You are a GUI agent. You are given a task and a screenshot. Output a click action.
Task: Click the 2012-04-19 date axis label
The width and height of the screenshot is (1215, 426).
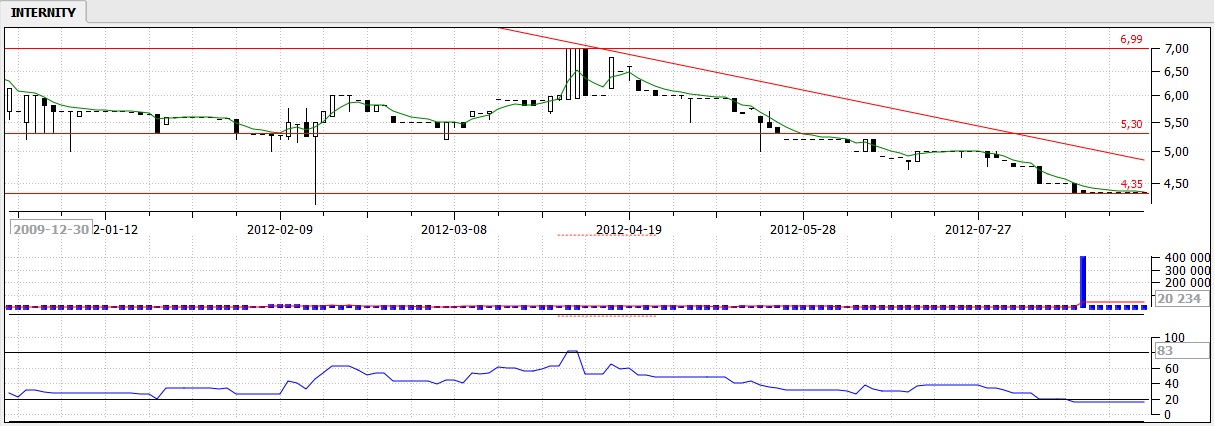[x=628, y=228]
